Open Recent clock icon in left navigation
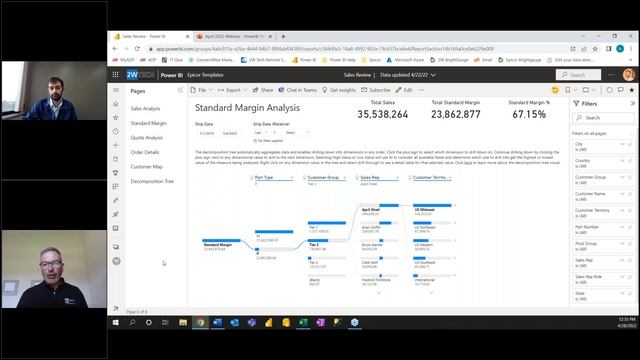This screenshot has height=360, width=640. (116, 131)
